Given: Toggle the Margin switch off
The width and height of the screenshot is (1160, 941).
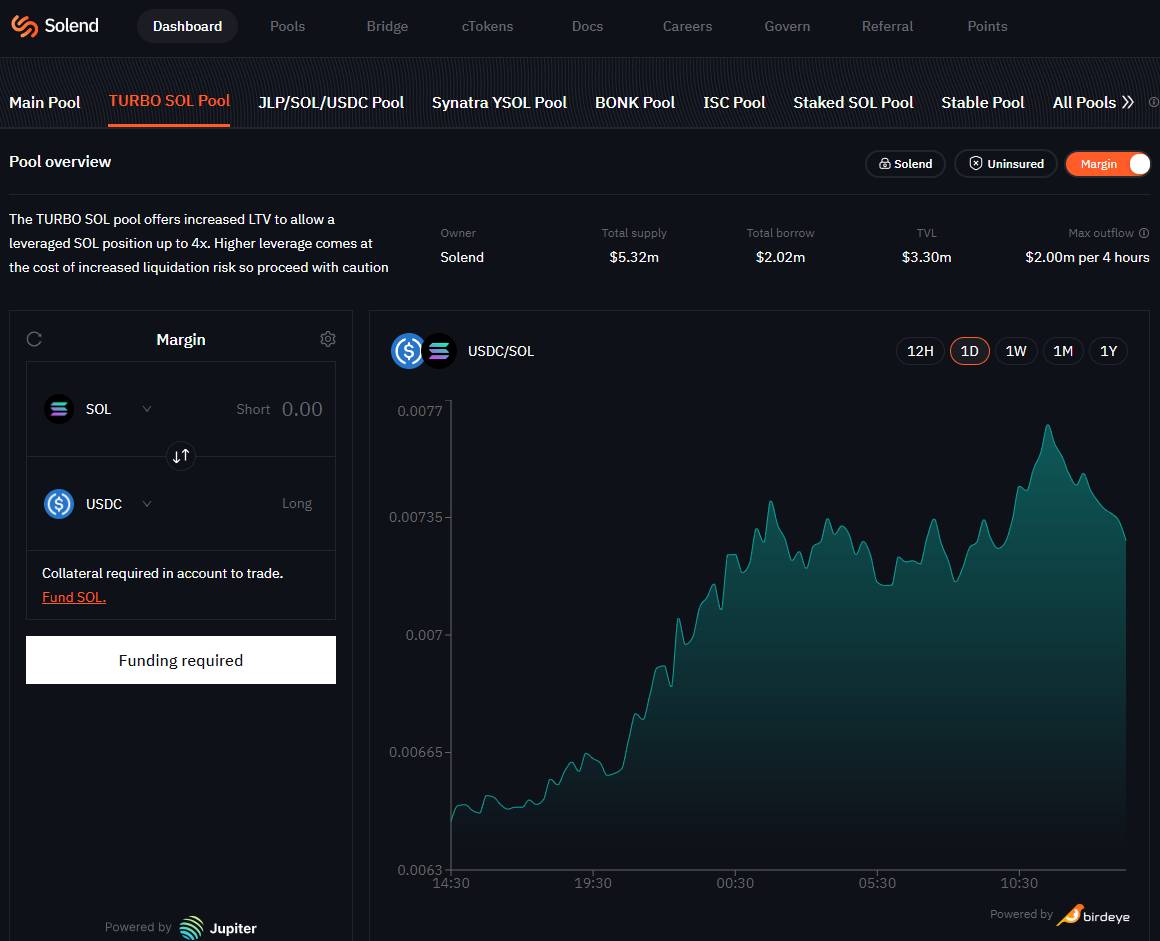Looking at the screenshot, I should coord(1107,163).
